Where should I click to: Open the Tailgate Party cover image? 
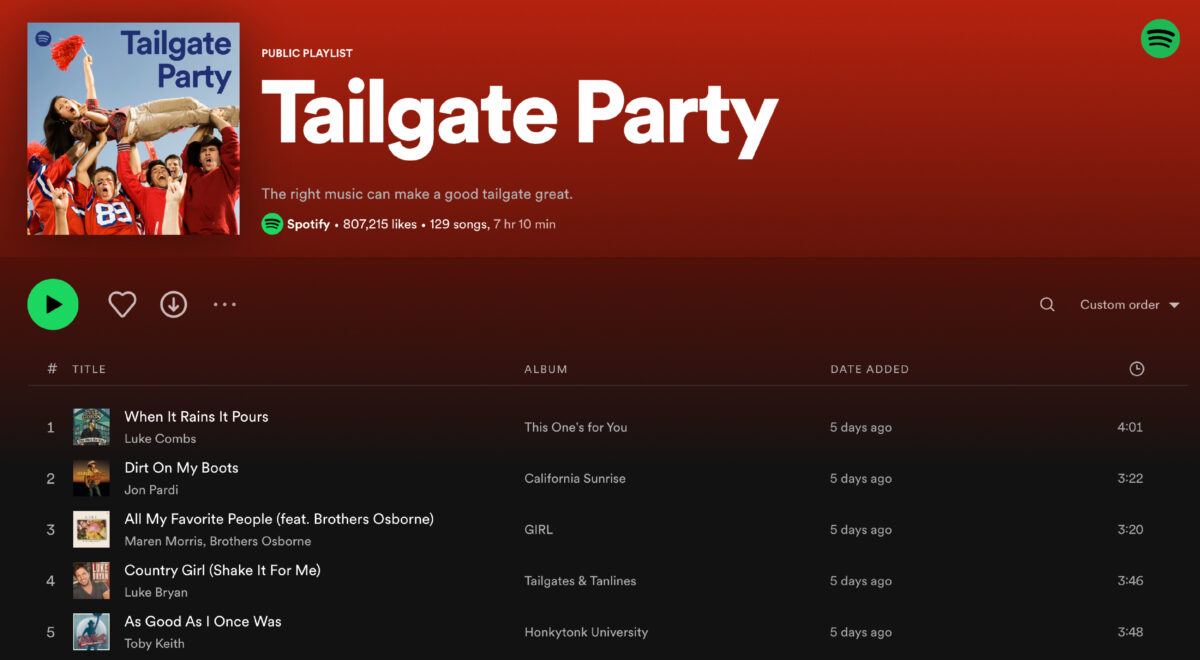tap(133, 129)
